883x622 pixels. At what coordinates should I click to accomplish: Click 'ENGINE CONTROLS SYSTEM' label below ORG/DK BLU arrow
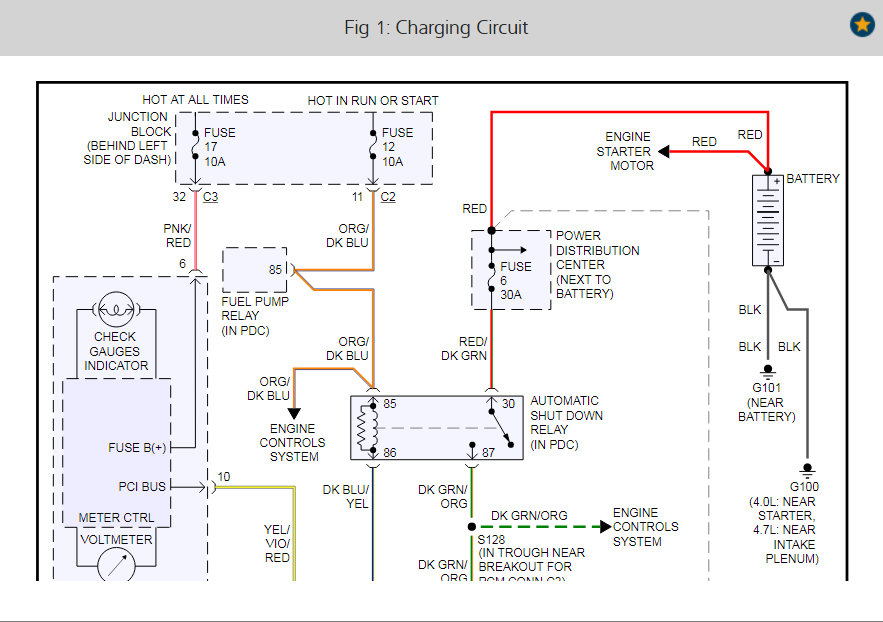pos(292,442)
